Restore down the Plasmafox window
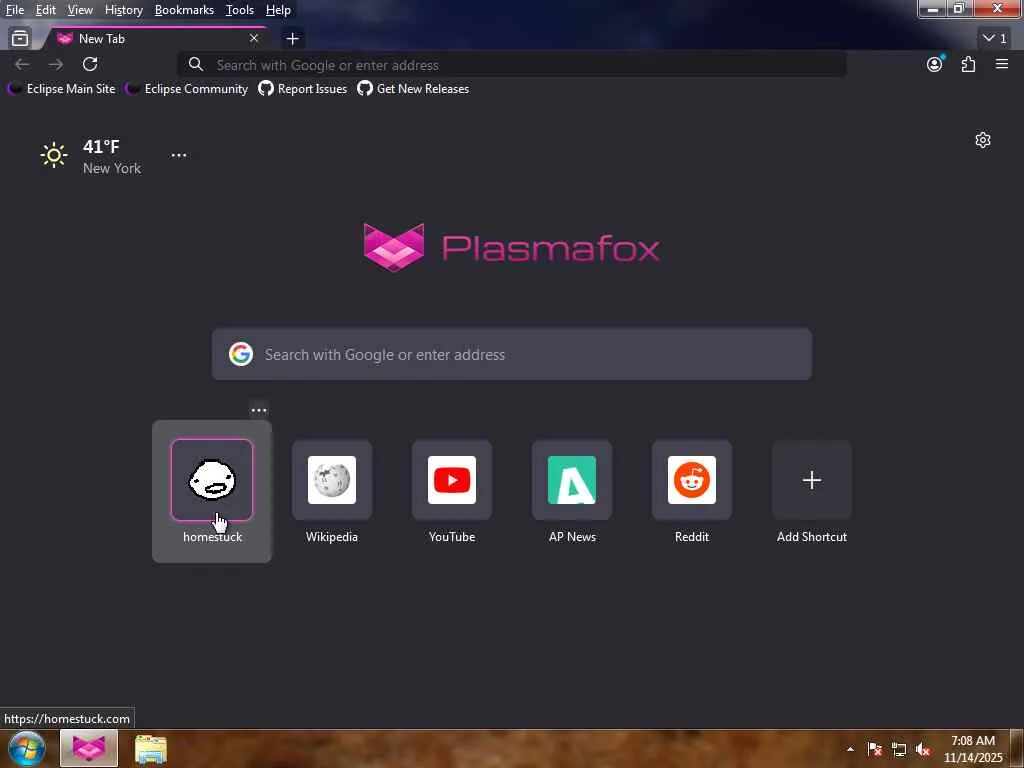This screenshot has width=1024, height=768. 959,9
